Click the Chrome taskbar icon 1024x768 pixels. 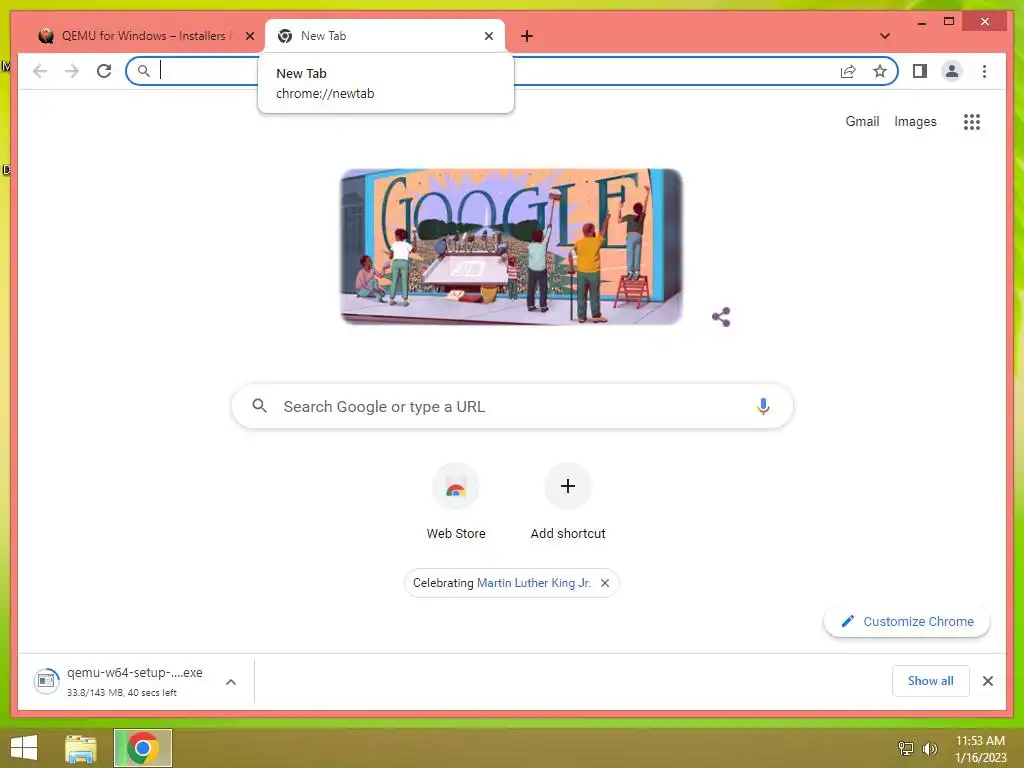pyautogui.click(x=143, y=748)
